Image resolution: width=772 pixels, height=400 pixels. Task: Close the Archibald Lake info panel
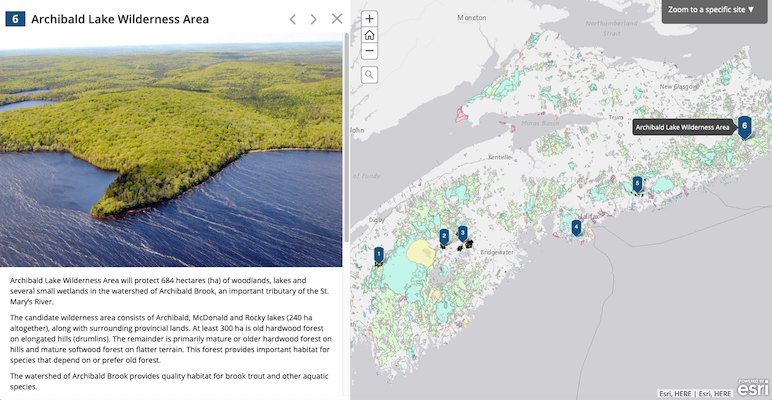pos(337,19)
